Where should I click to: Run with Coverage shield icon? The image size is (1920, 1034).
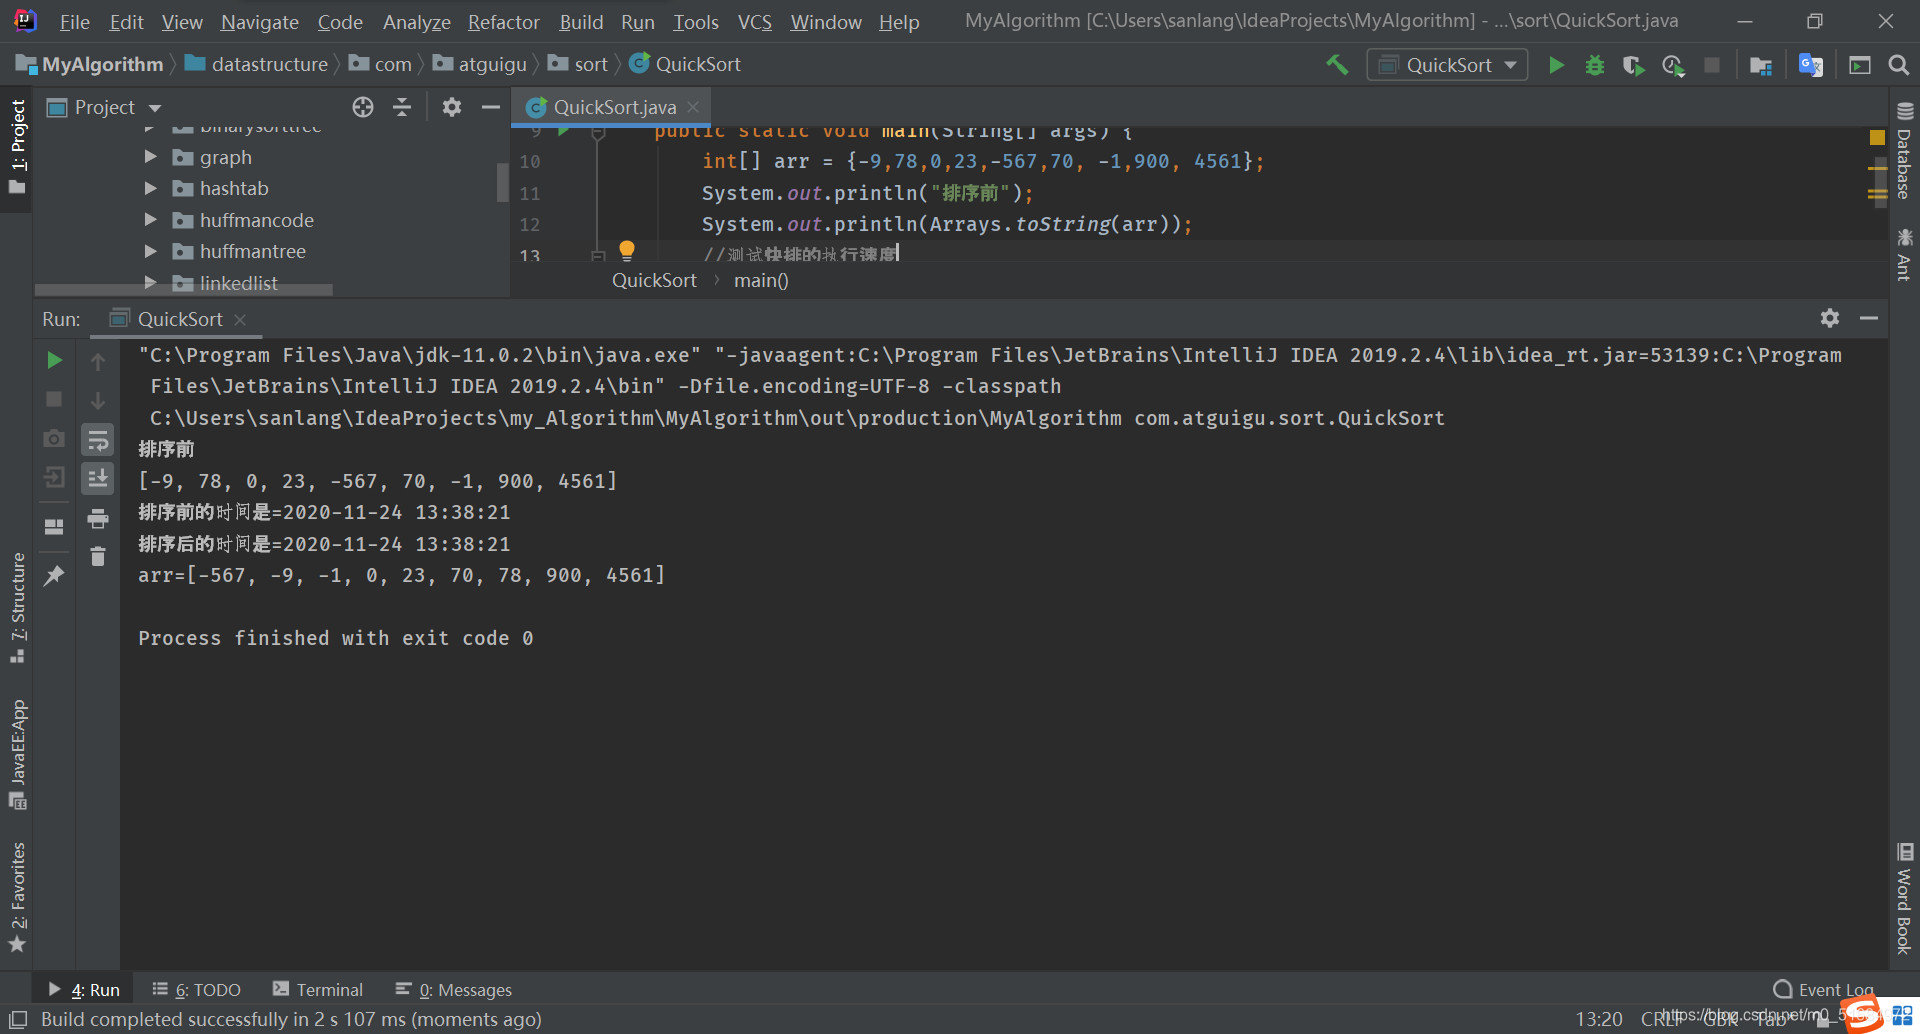tap(1633, 65)
